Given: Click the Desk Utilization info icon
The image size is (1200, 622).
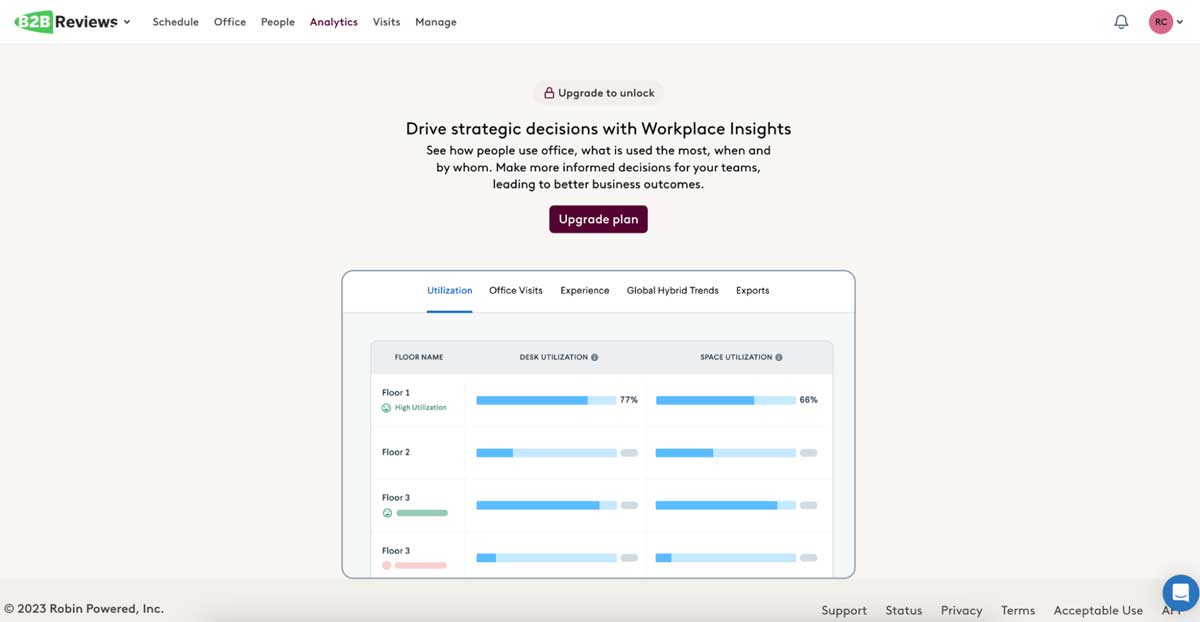Looking at the screenshot, I should (x=595, y=357).
